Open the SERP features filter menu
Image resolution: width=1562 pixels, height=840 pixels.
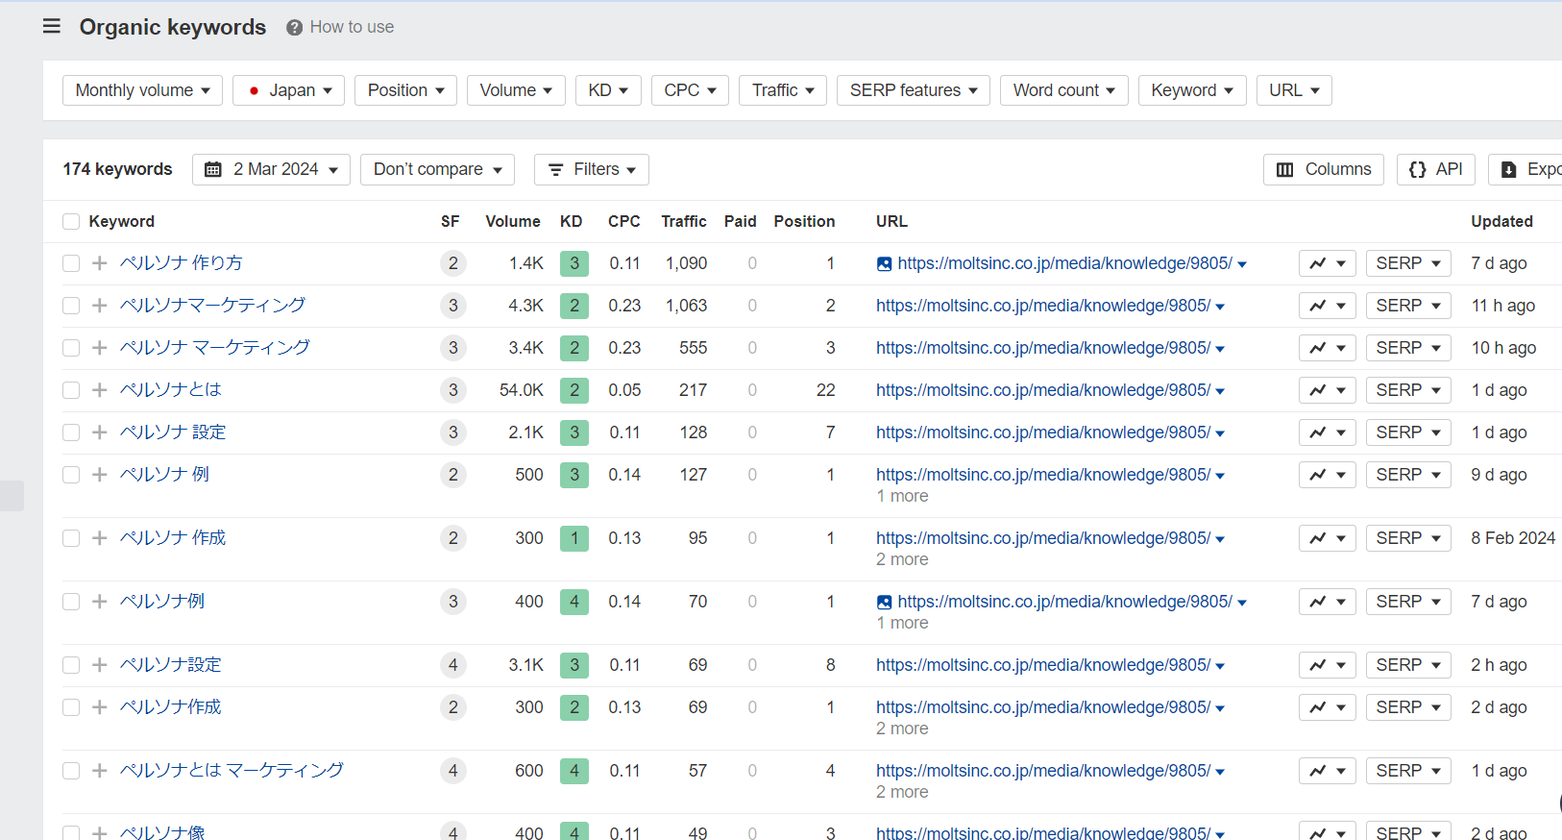tap(913, 90)
